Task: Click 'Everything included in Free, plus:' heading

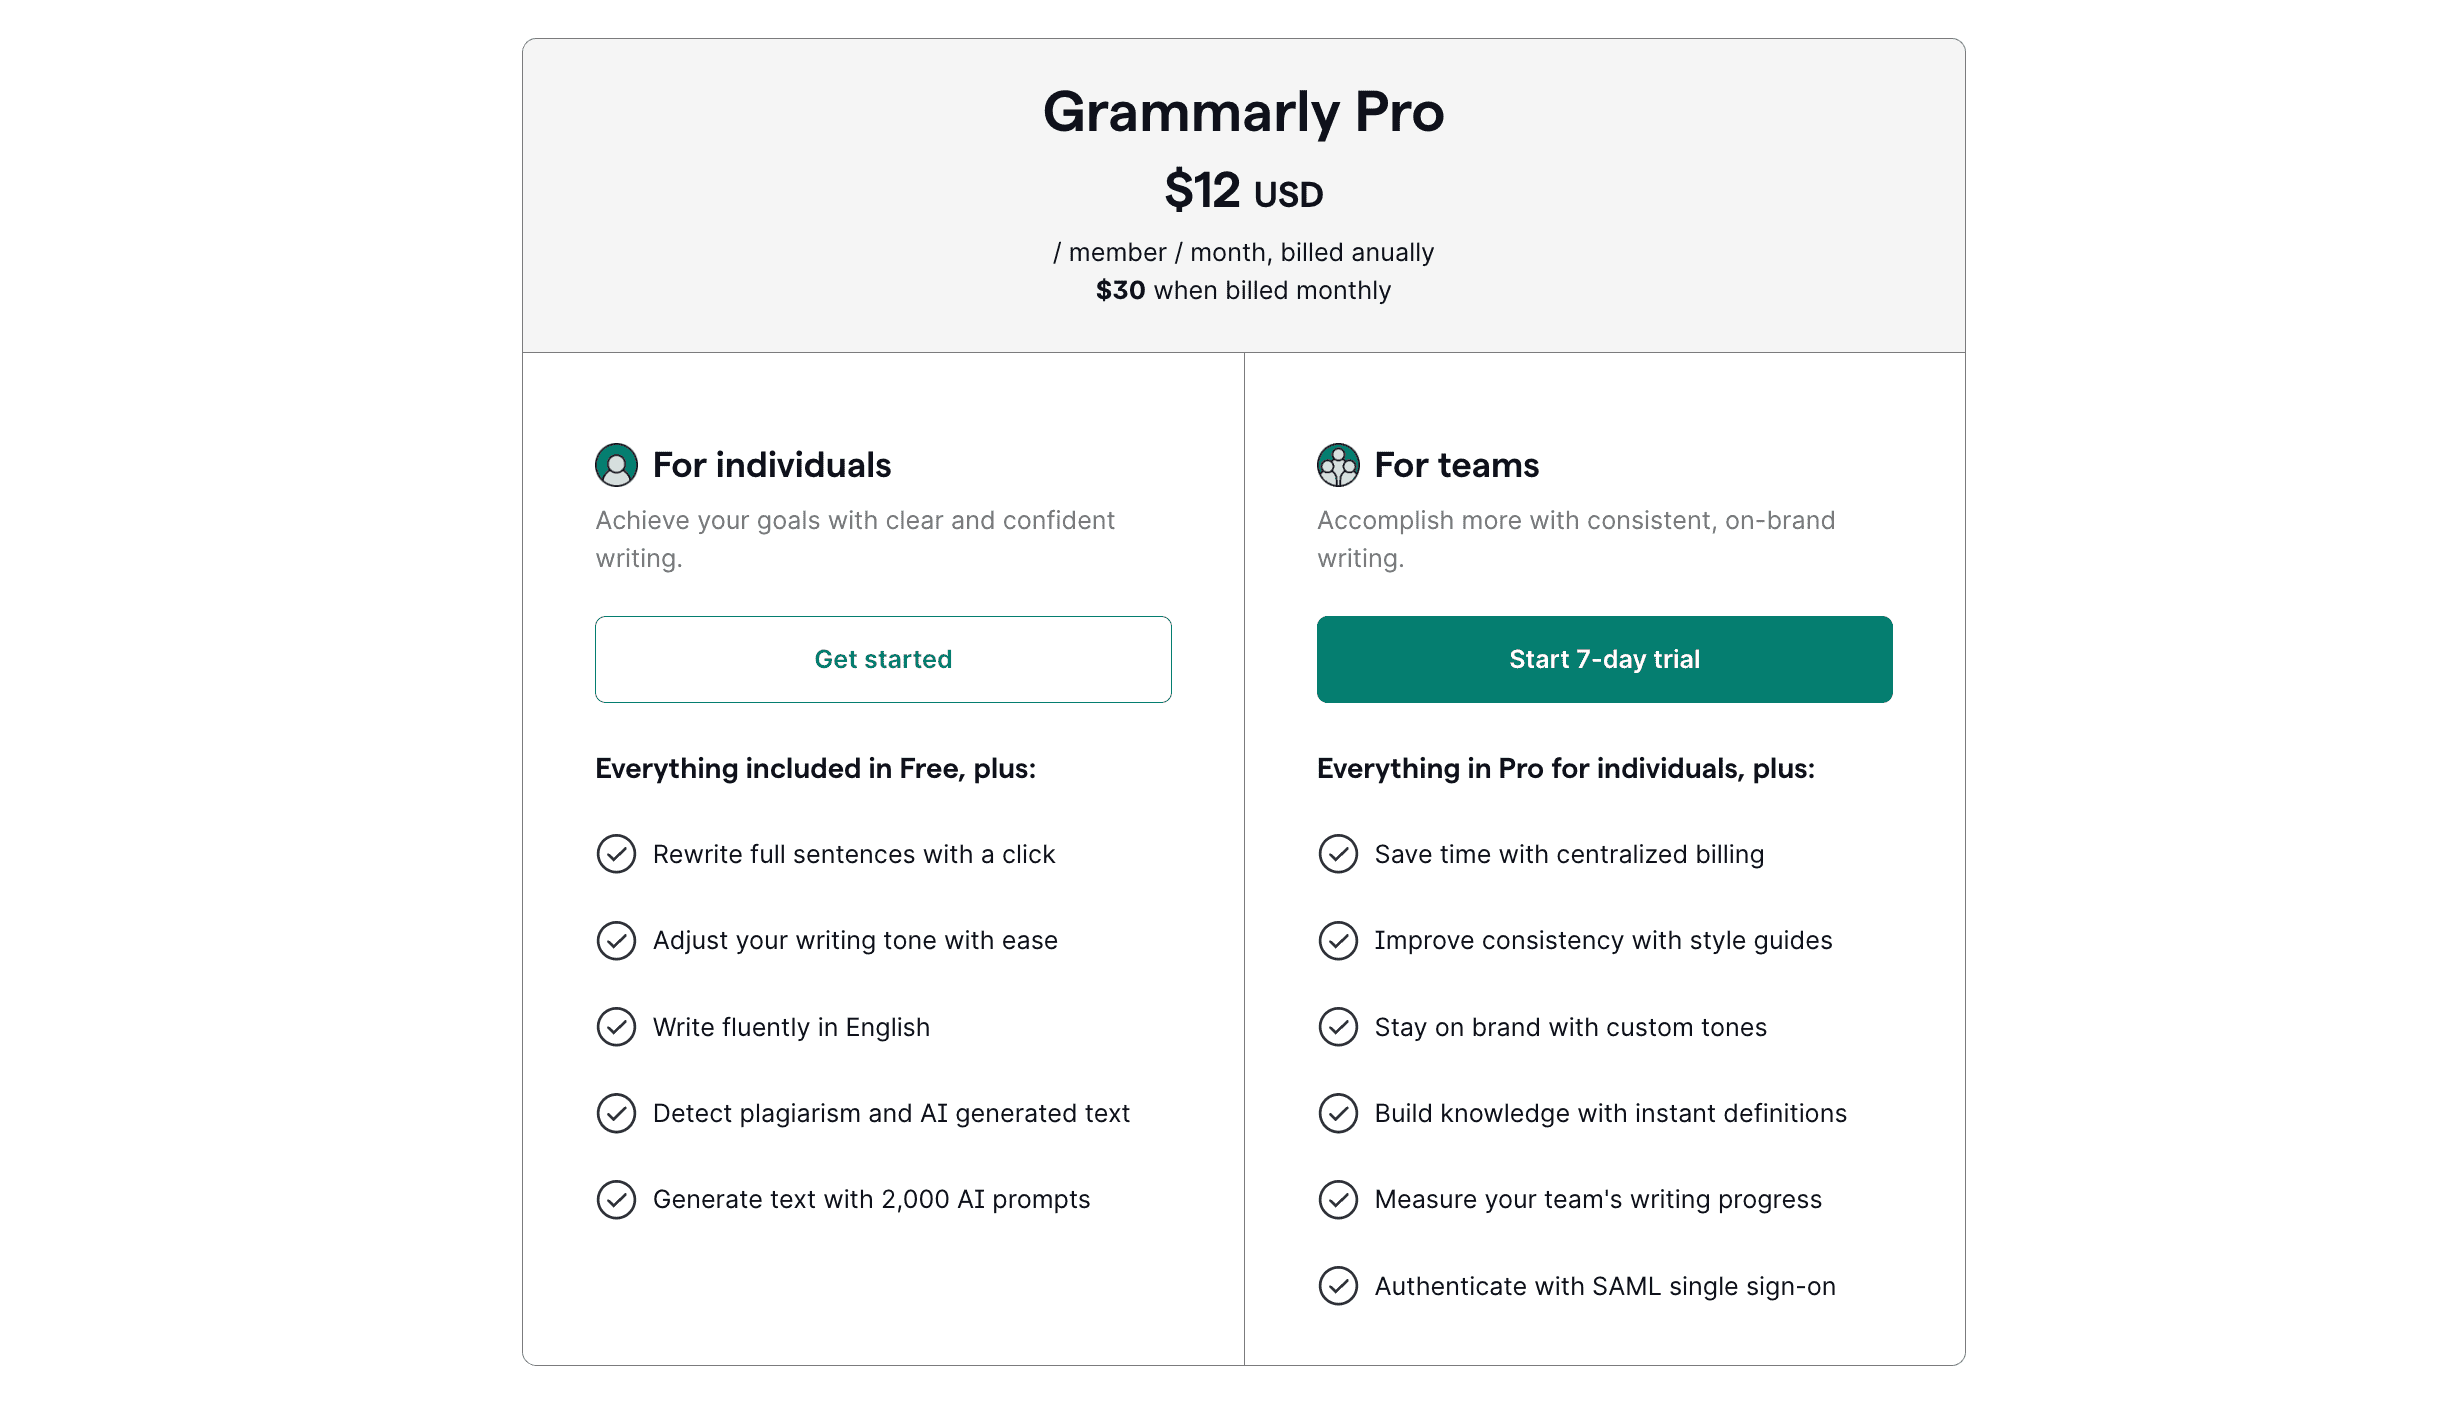Action: (x=816, y=768)
